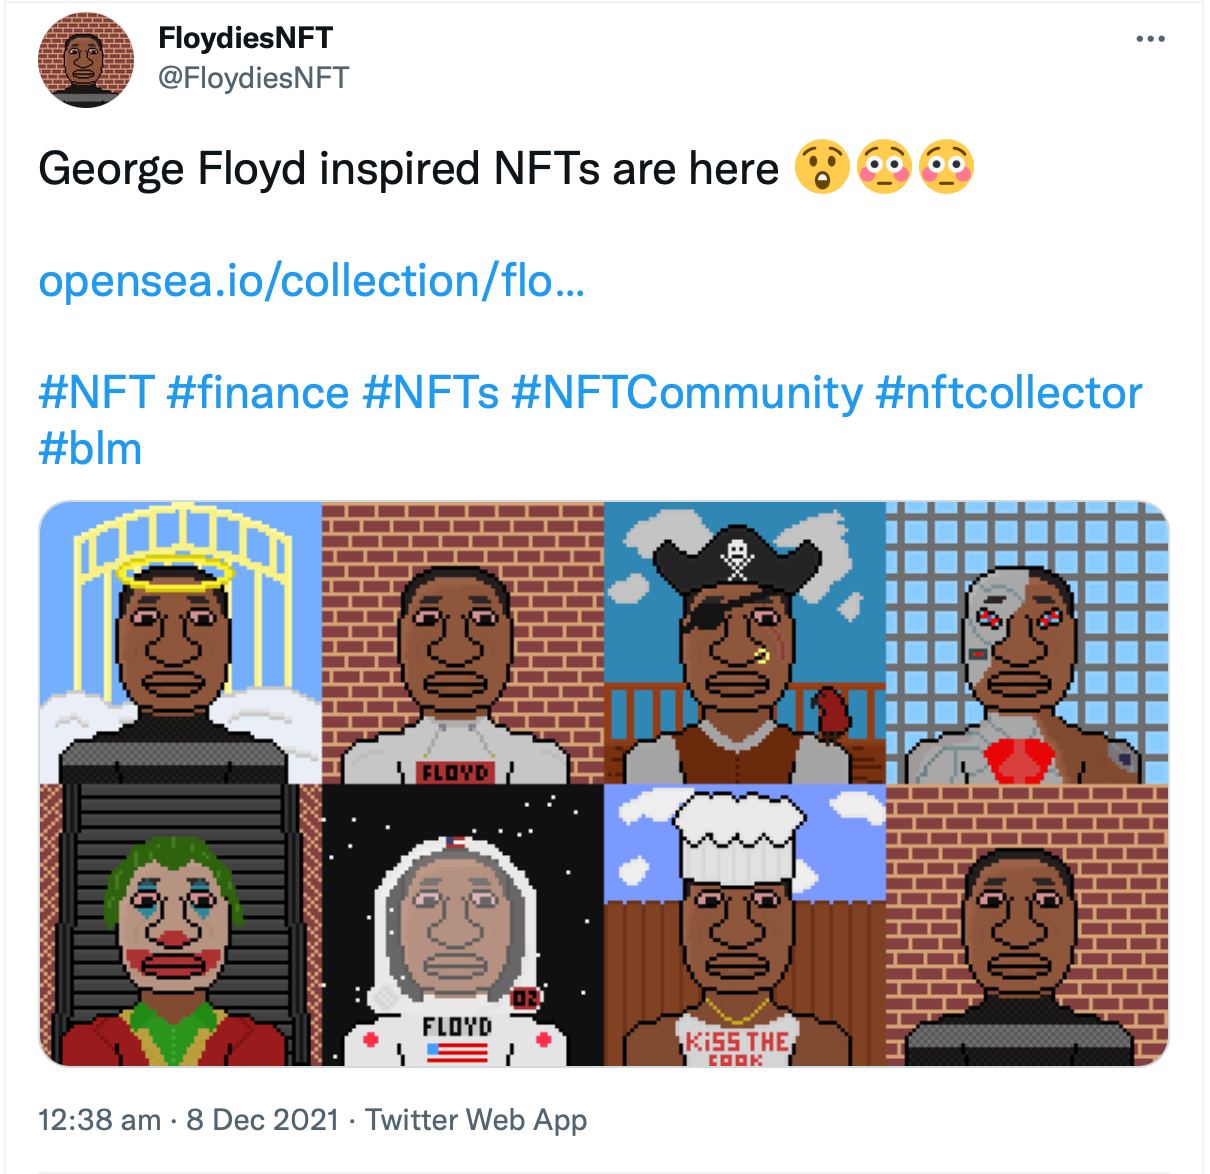Open the #nftcollector hashtag

pyautogui.click(x=1008, y=392)
